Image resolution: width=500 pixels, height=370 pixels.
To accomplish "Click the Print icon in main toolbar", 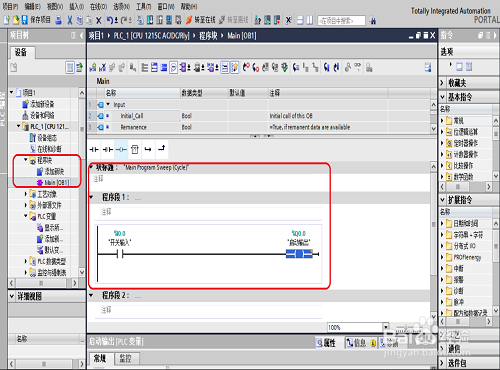I will 58,20.
